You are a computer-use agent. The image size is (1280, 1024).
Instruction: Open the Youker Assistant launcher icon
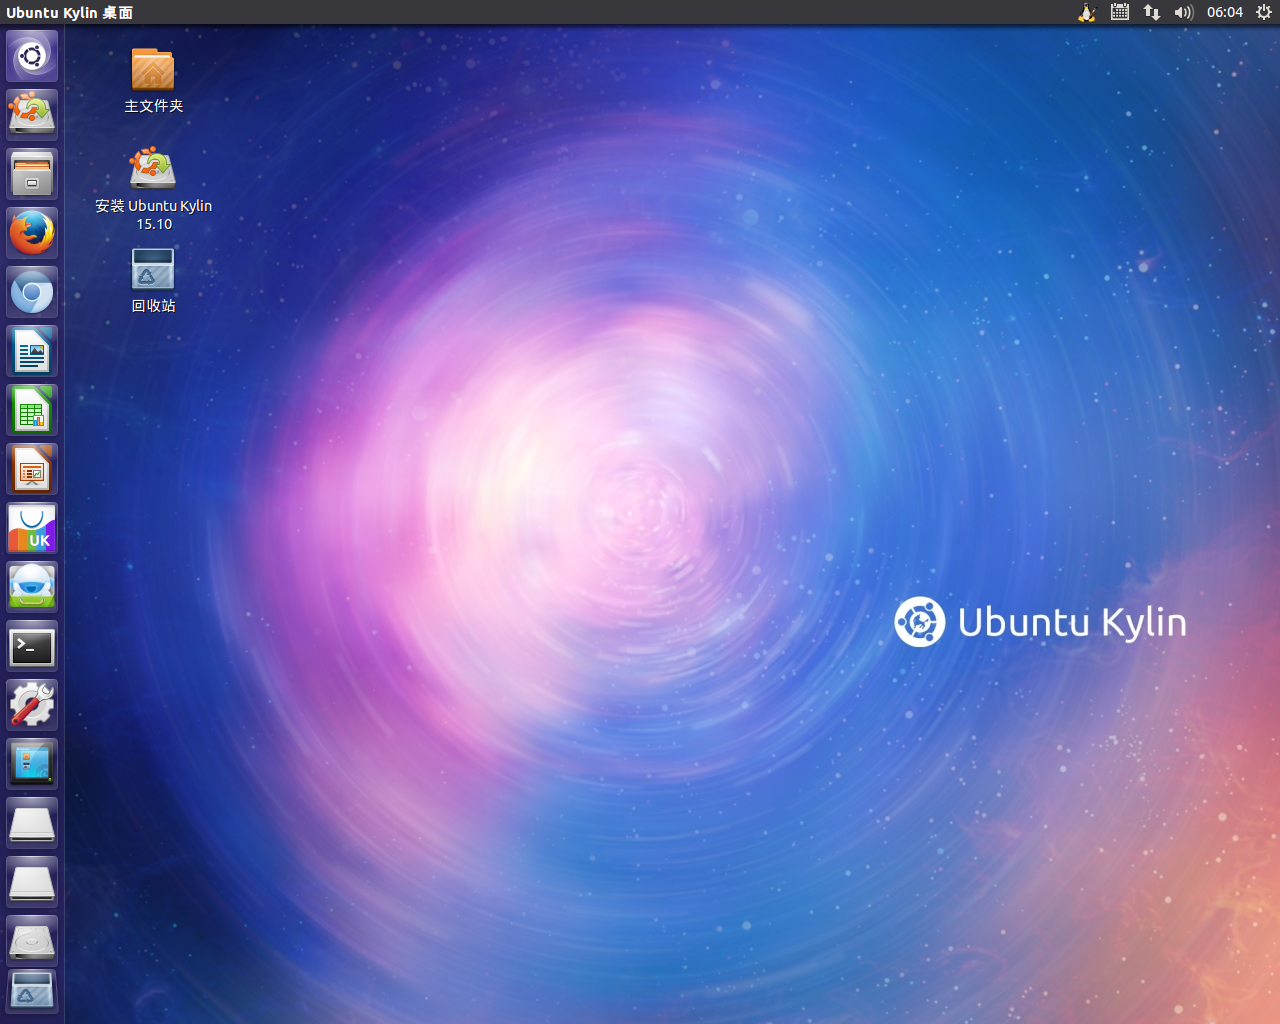click(32, 587)
